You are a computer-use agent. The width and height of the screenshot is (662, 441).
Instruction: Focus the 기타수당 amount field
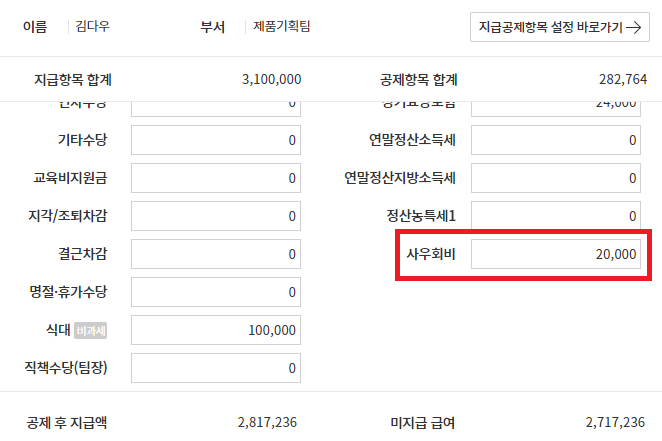pos(216,140)
